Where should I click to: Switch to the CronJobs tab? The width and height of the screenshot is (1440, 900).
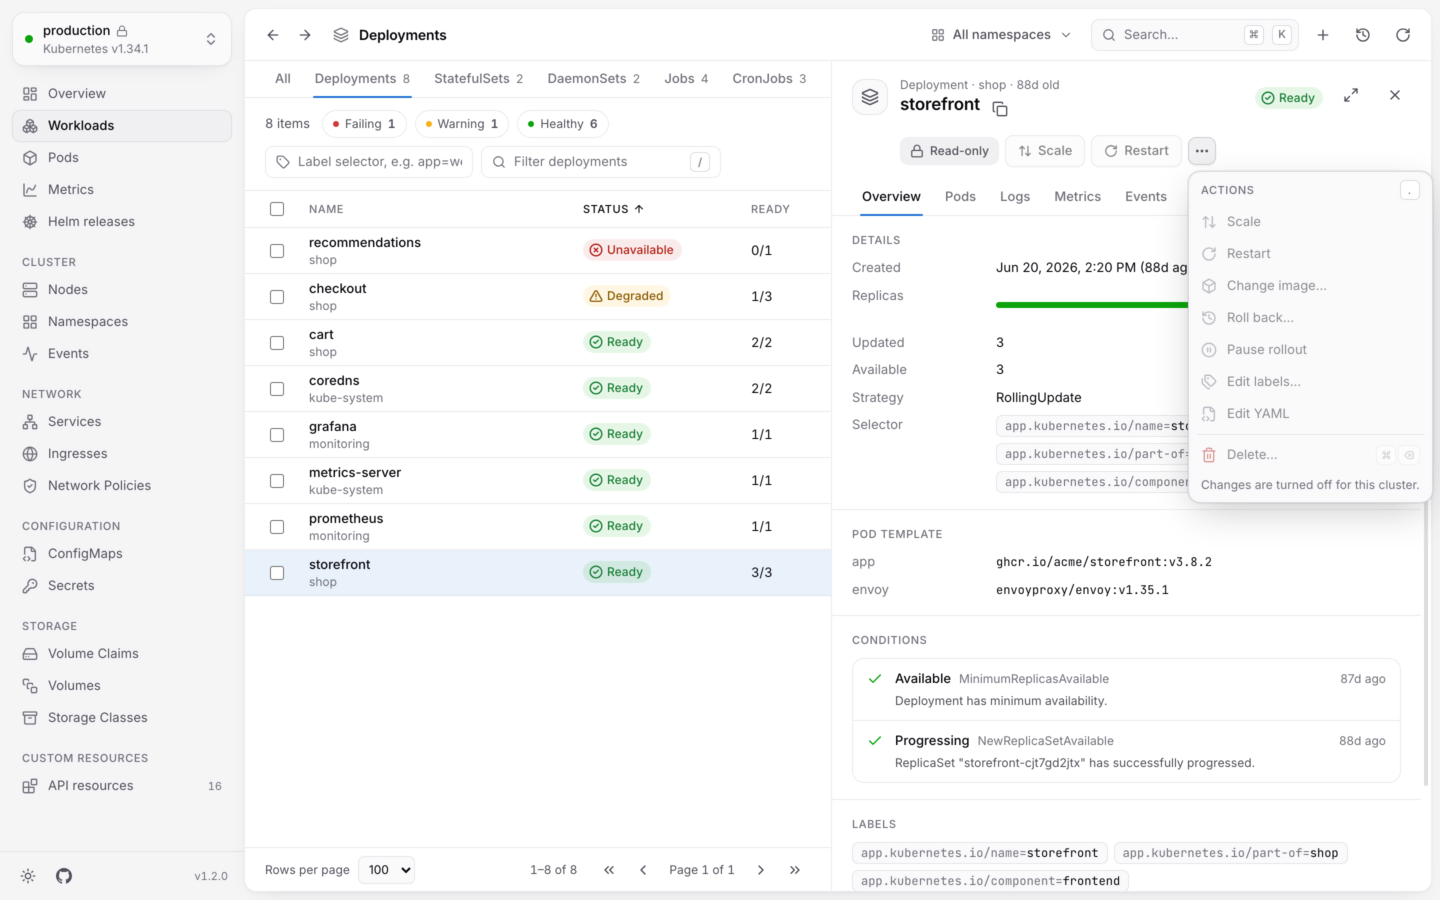pyautogui.click(x=769, y=79)
